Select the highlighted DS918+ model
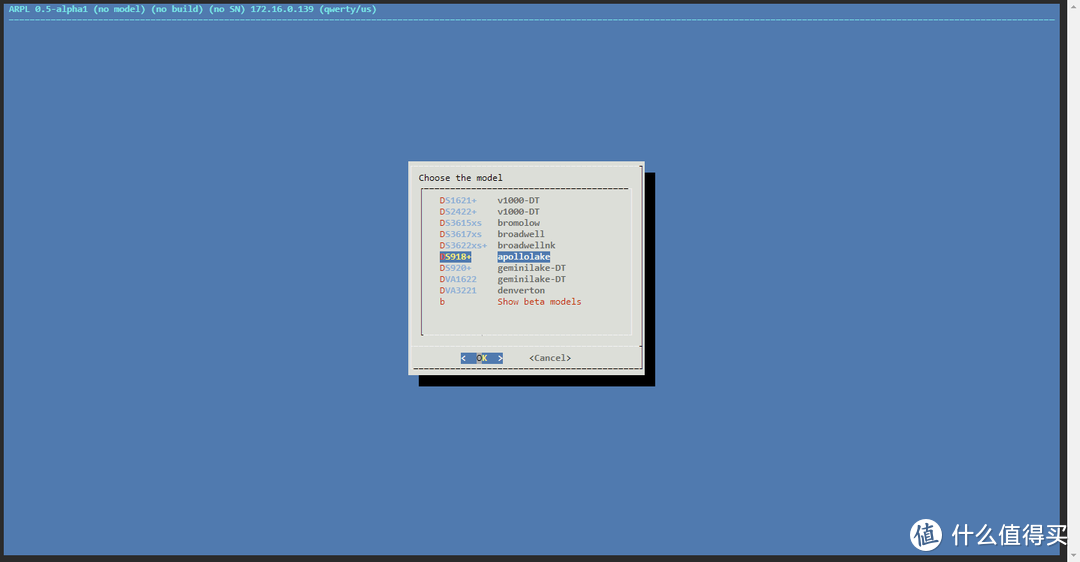Screen dimensions: 1080x562 point(495,256)
